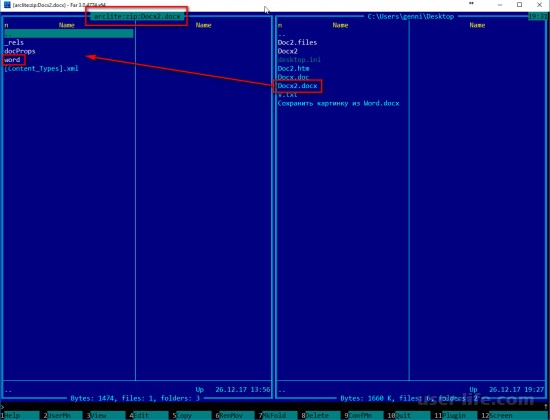
Task: Click the 1 Help key bar button
Action: click(20, 415)
